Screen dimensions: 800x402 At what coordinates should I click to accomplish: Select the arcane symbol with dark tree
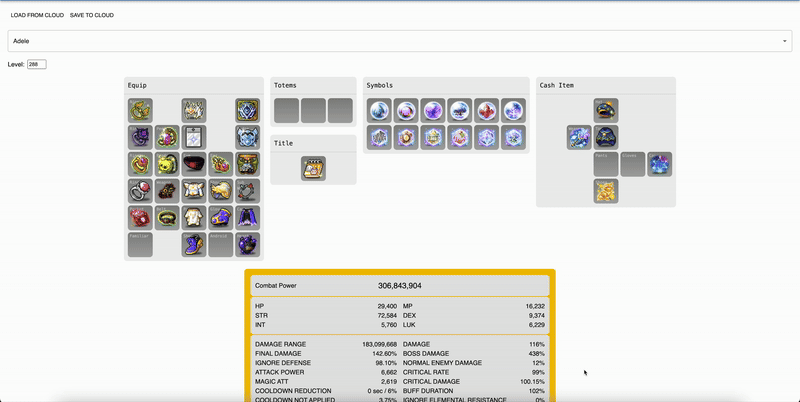point(459,111)
